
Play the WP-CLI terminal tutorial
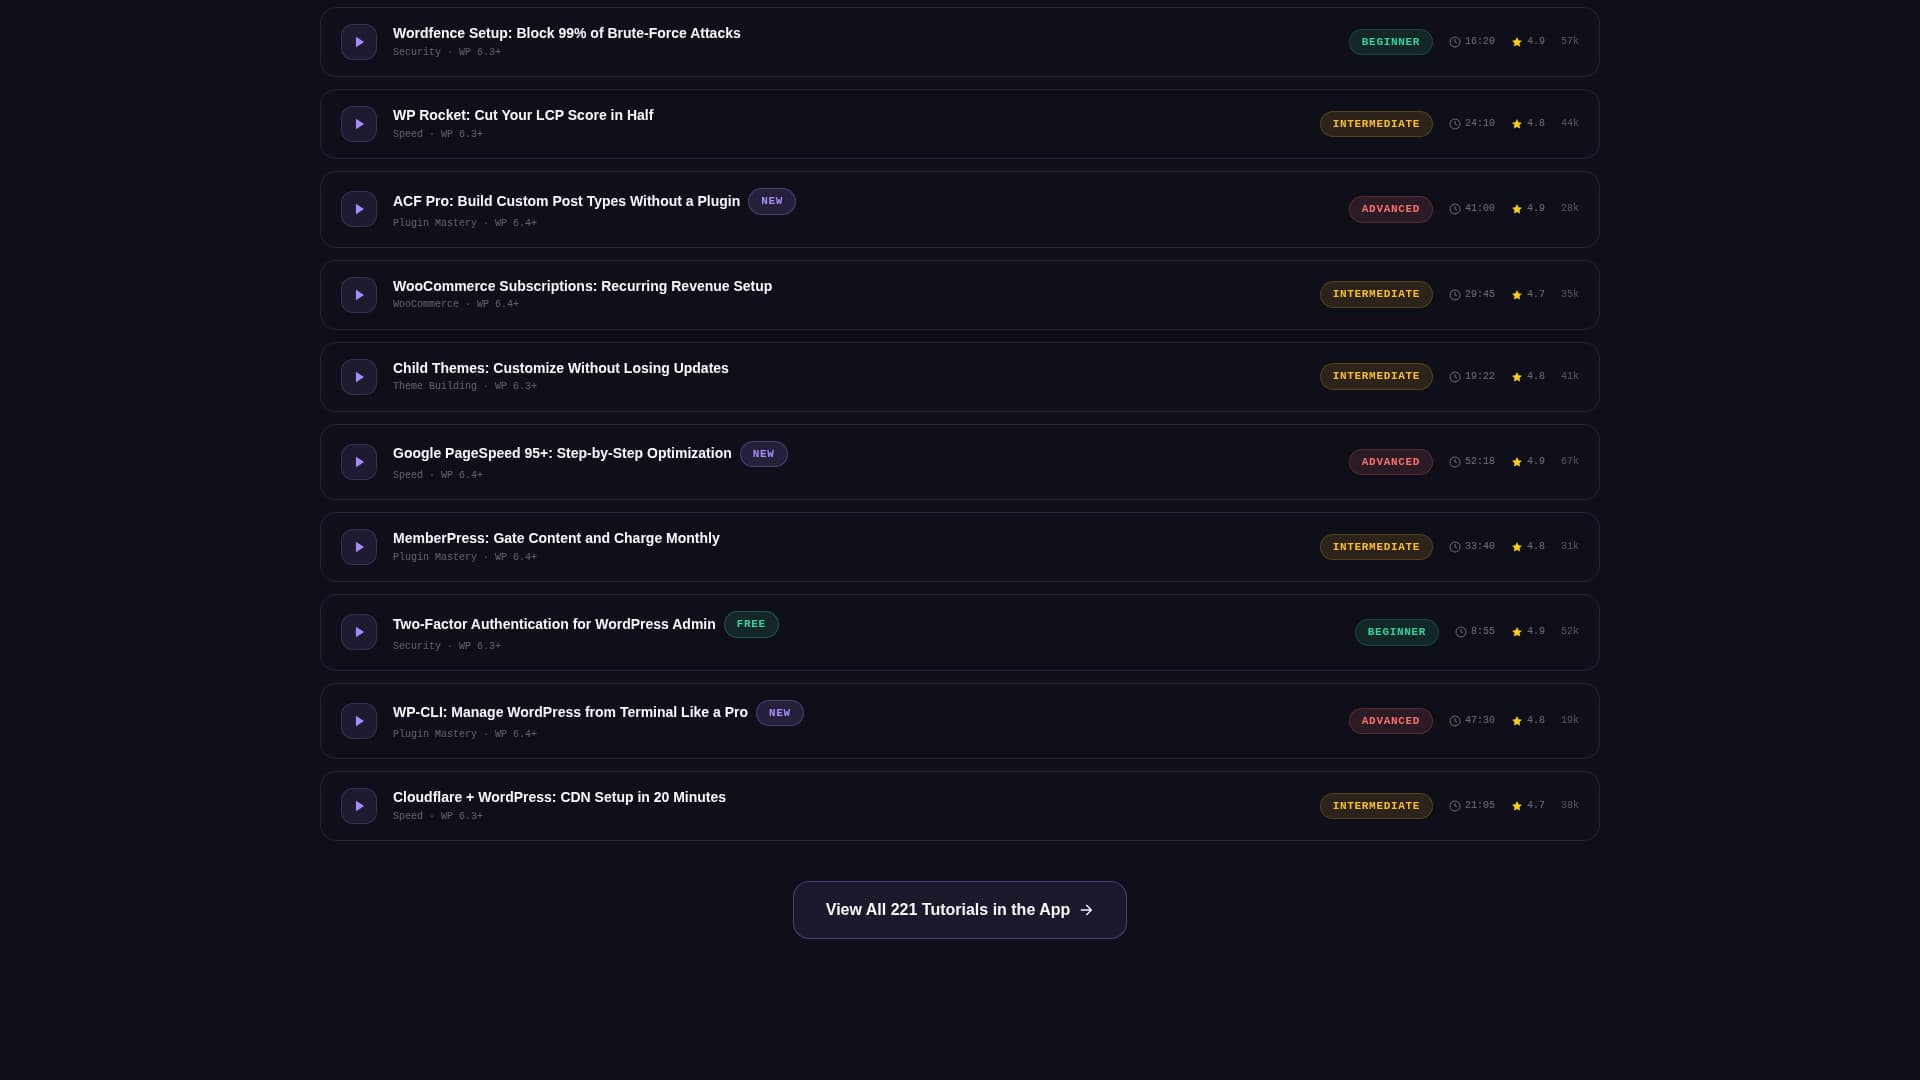359,721
